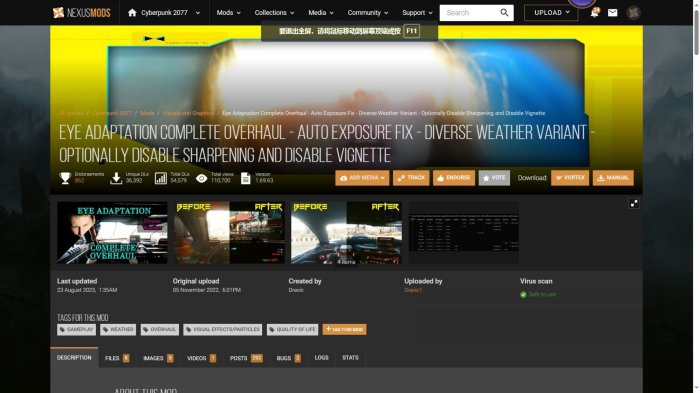Click the search magnifier icon
The width and height of the screenshot is (700, 393).
pyautogui.click(x=504, y=13)
